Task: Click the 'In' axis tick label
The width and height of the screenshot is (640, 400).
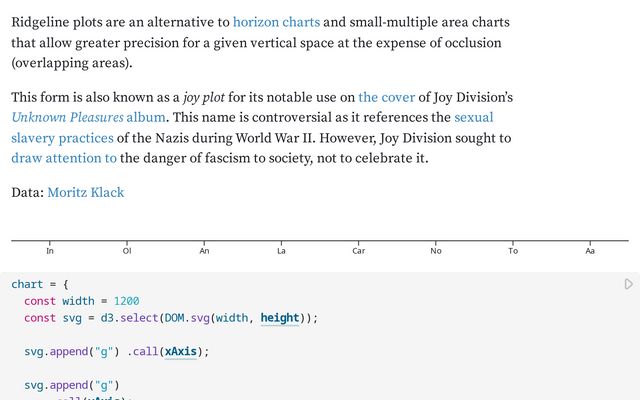Action: coord(50,251)
